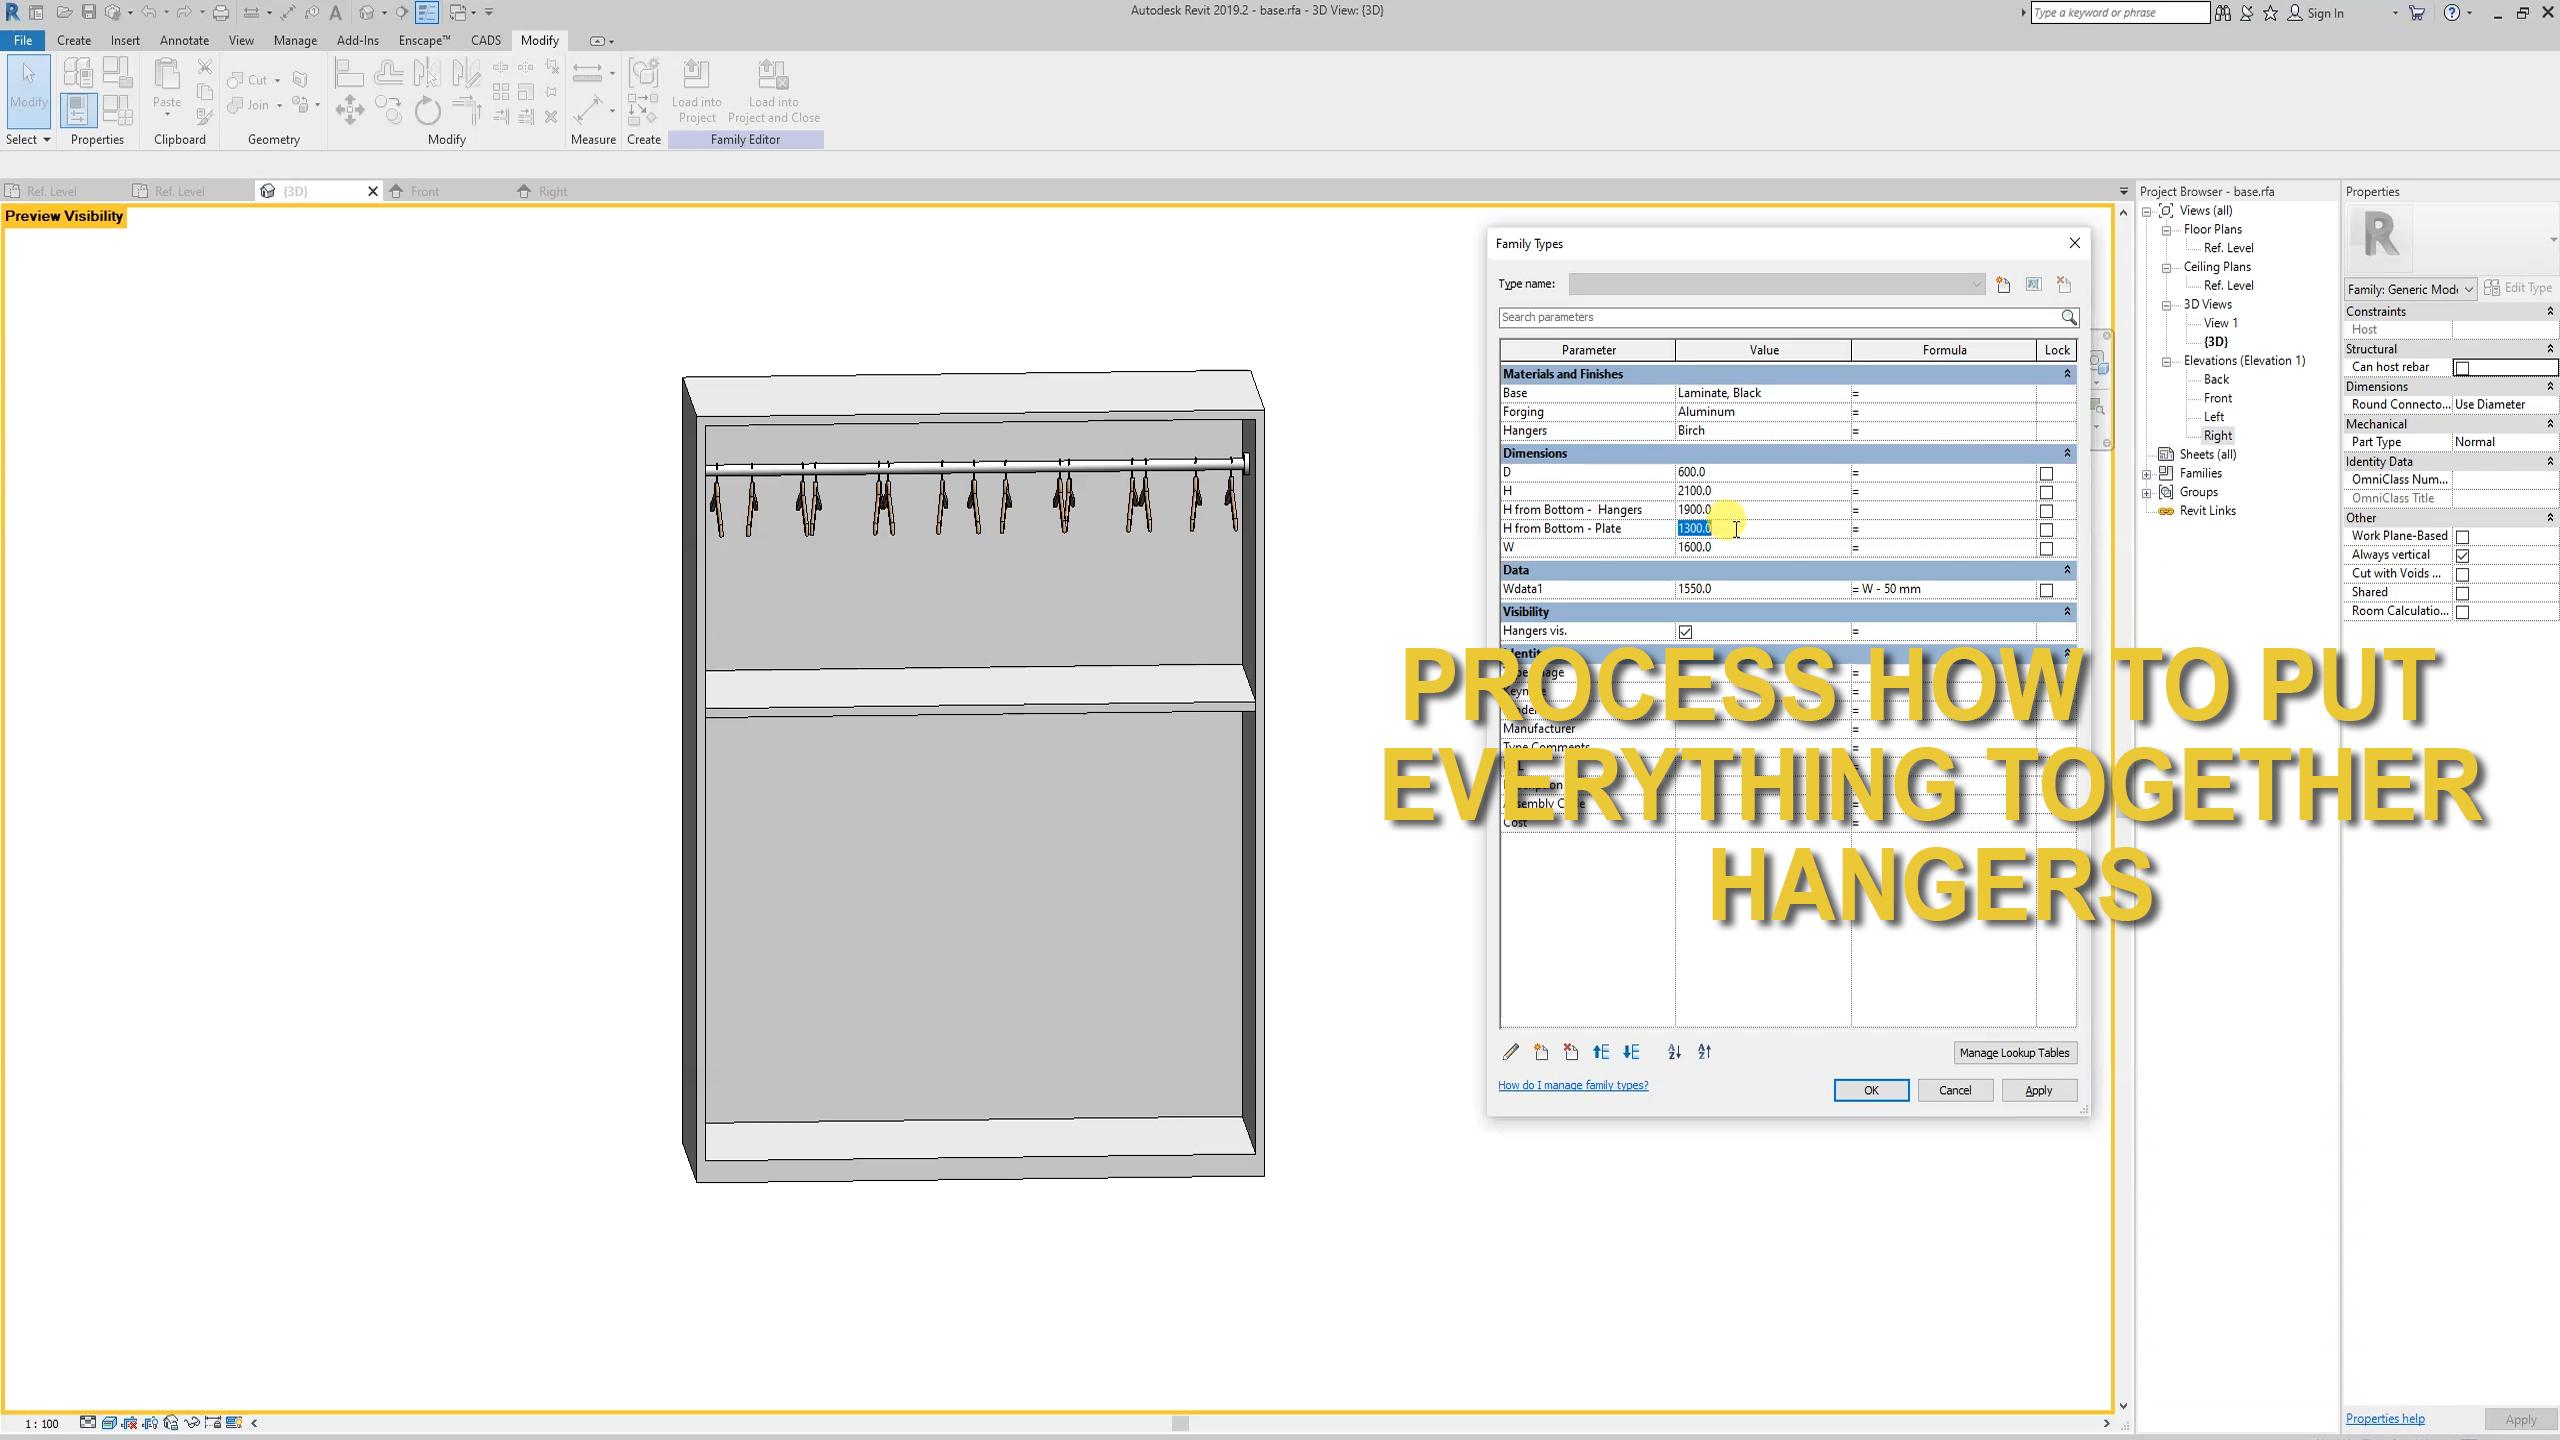
Task: Switch to the Annotate ribbon tab
Action: click(x=184, y=40)
